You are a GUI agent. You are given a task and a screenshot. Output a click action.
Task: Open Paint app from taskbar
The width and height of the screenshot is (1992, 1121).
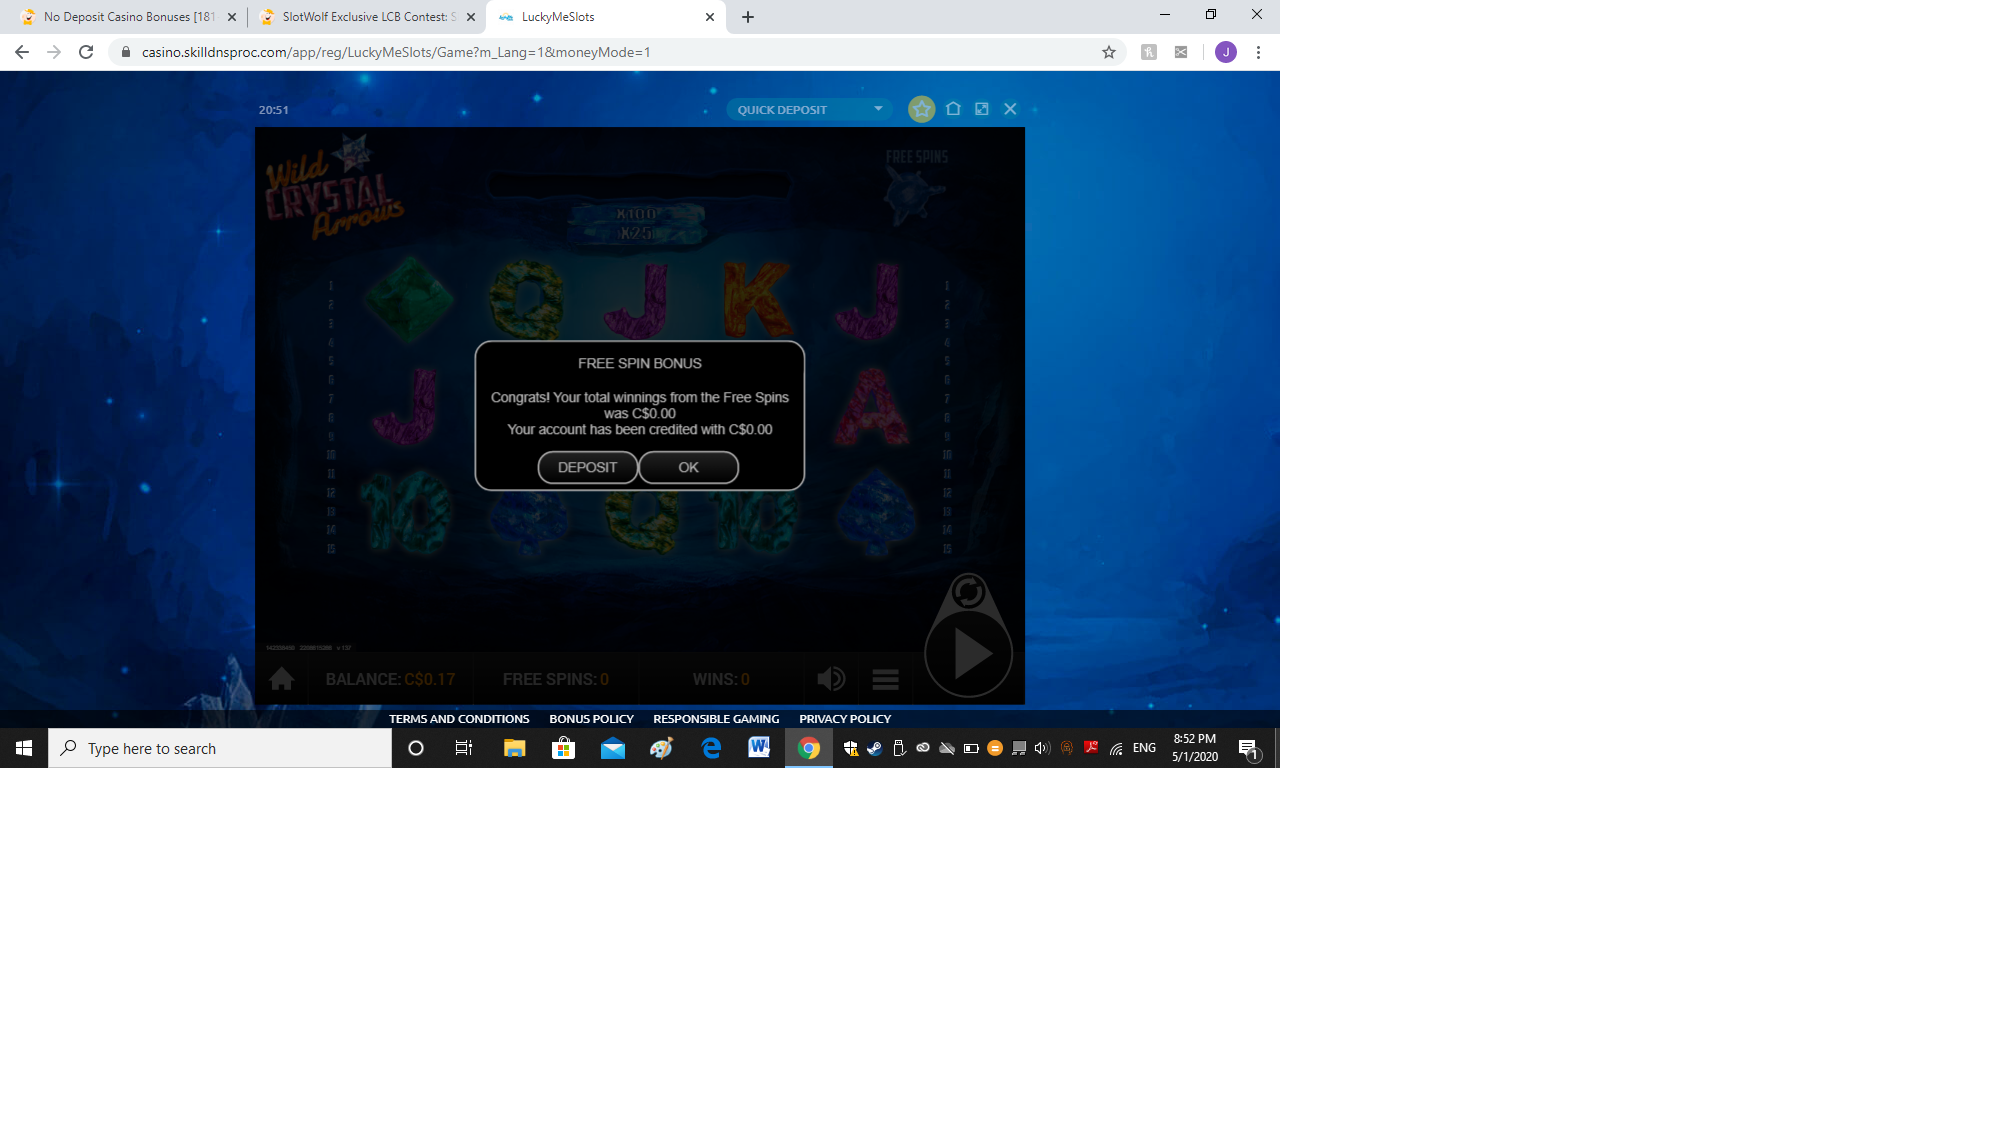pyautogui.click(x=661, y=748)
